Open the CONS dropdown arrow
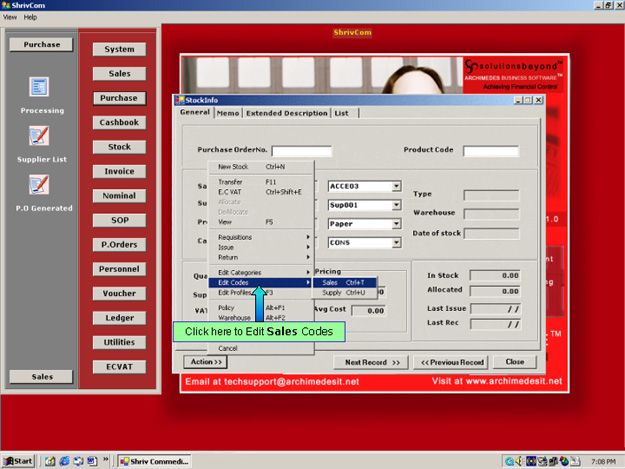Image resolution: width=625 pixels, height=469 pixels. point(396,242)
